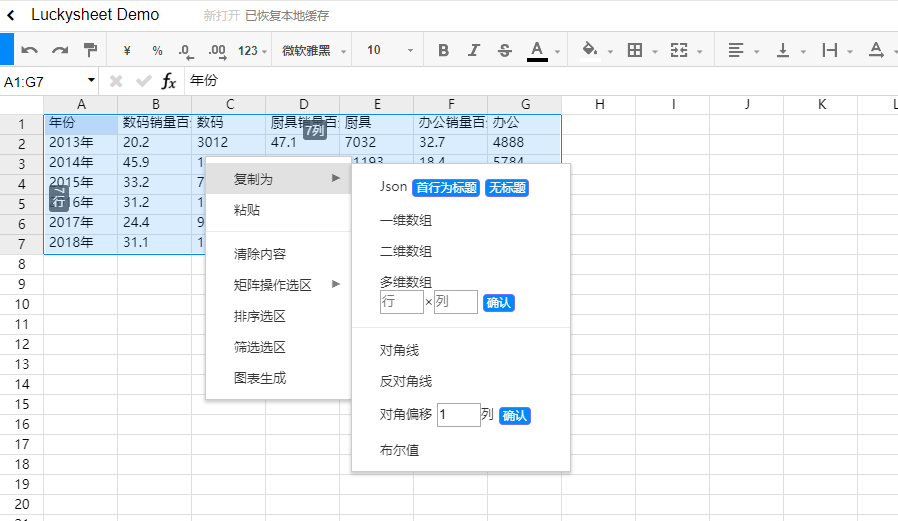Click cell containing 4888

pyautogui.click(x=524, y=142)
